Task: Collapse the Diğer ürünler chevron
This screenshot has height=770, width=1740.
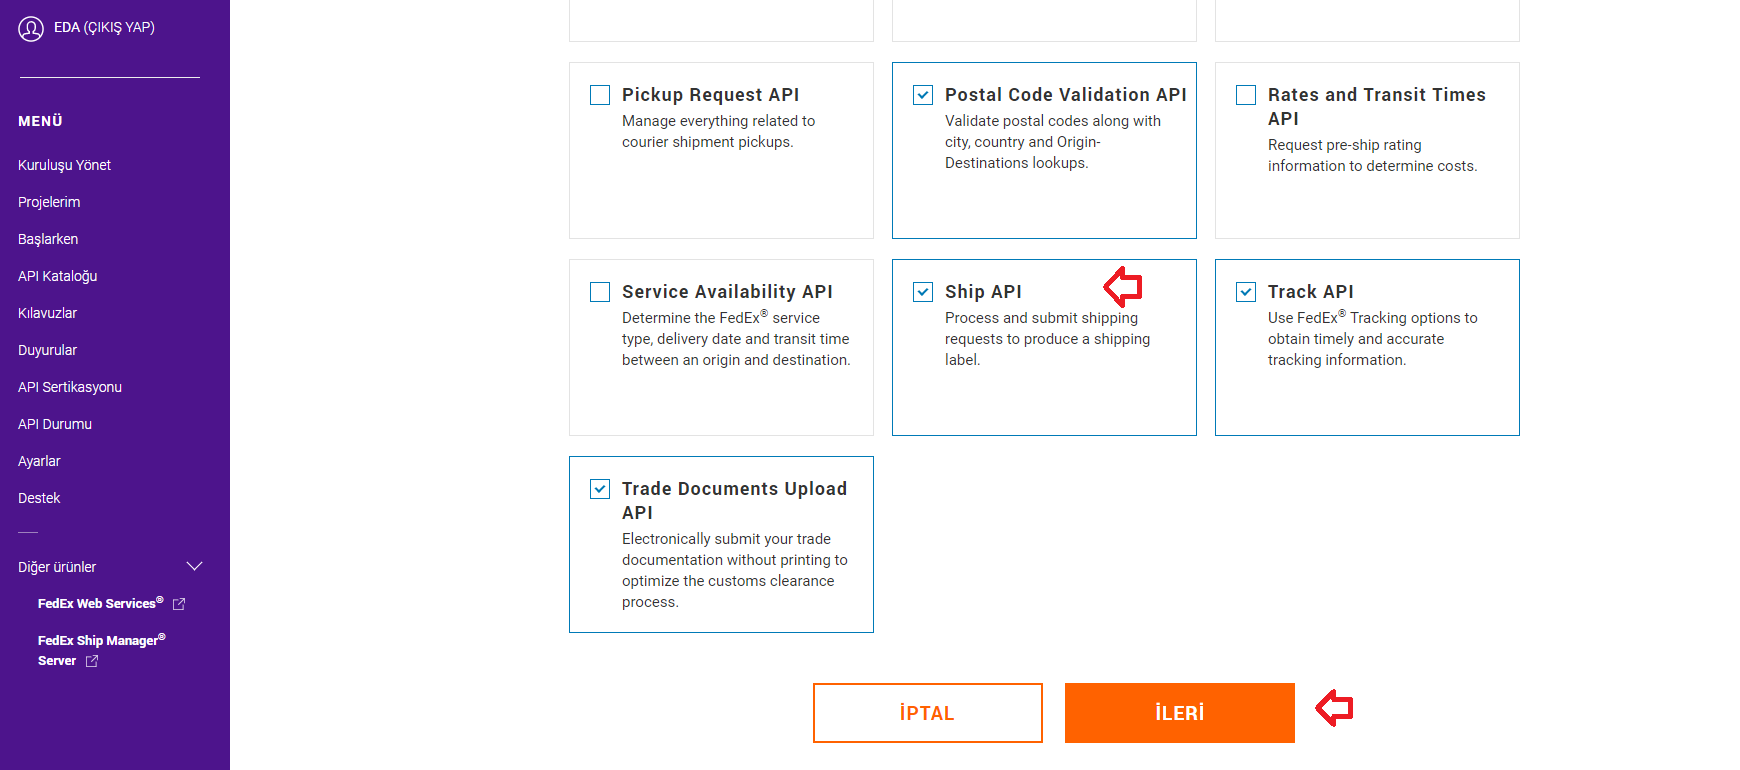Action: (x=195, y=567)
